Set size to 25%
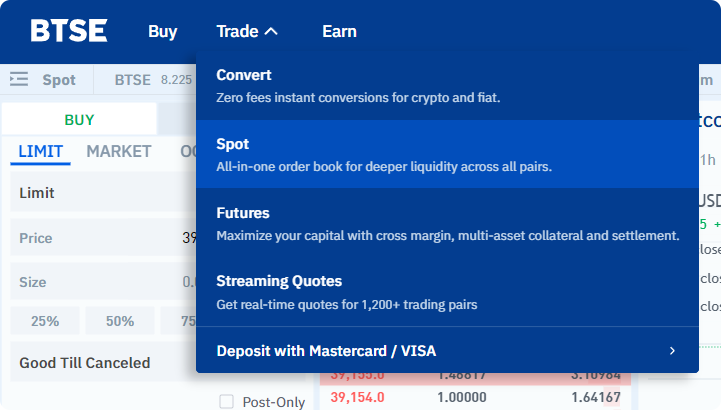Viewport: 721px width, 410px height. tap(45, 321)
